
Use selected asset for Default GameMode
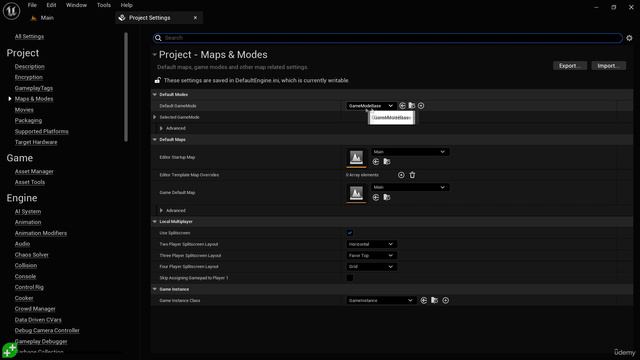(x=402, y=106)
